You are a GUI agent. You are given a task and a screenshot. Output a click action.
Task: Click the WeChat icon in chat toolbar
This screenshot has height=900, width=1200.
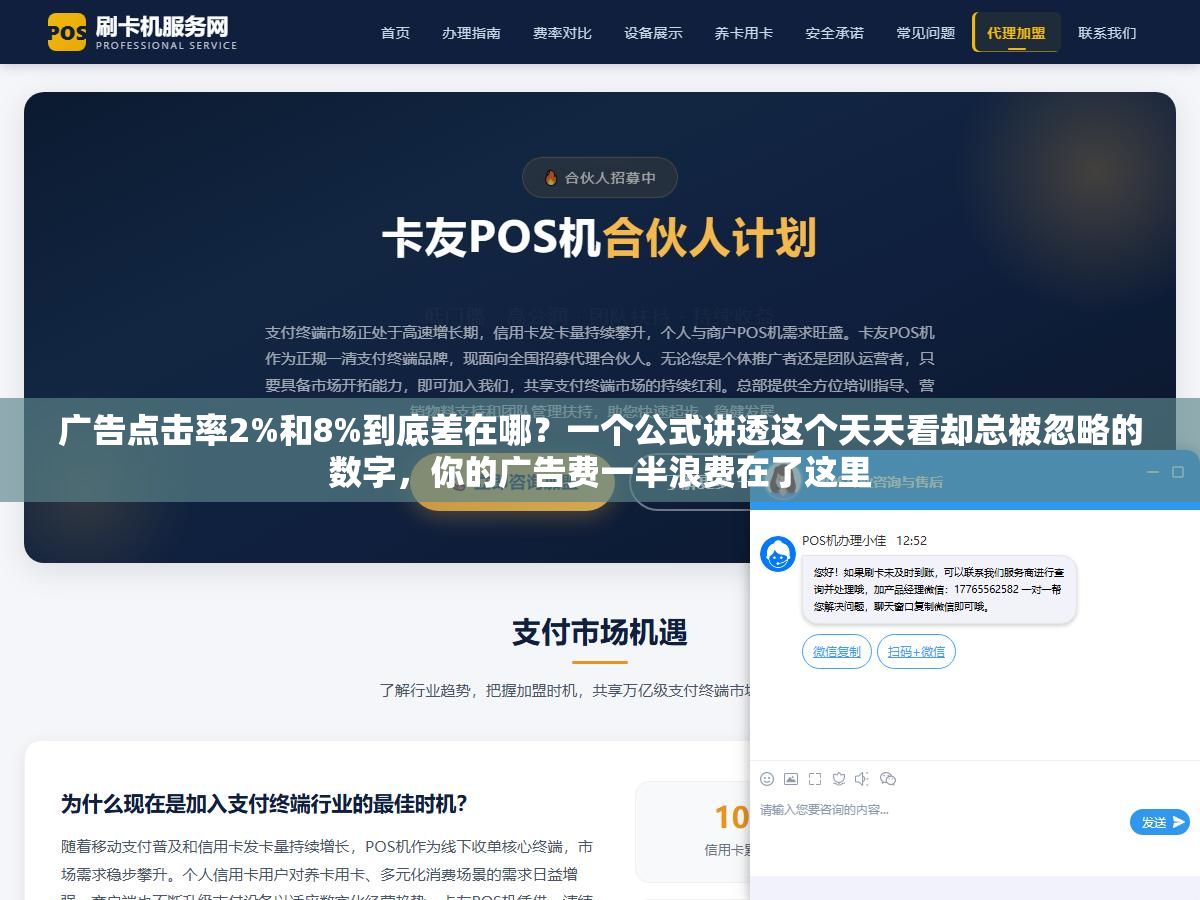tap(887, 779)
